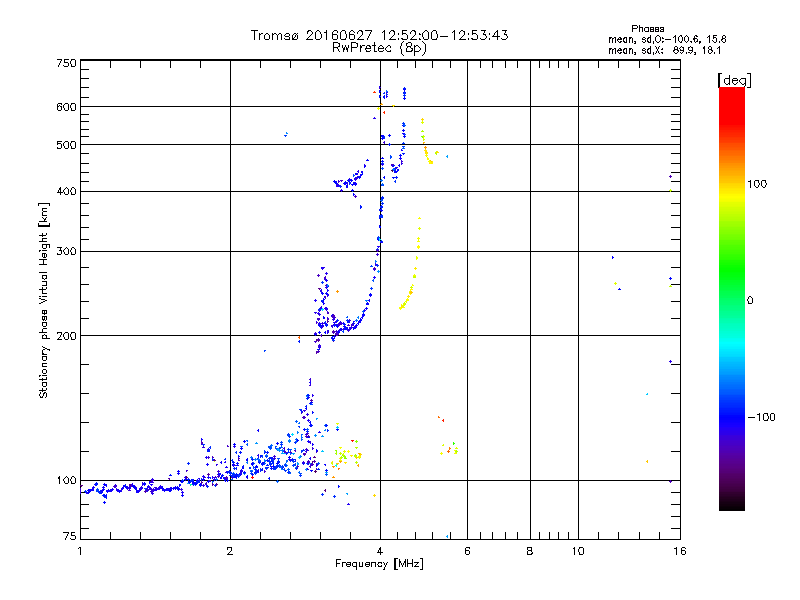
Task: Click the x-axis tick label '6'
Action: (467, 551)
